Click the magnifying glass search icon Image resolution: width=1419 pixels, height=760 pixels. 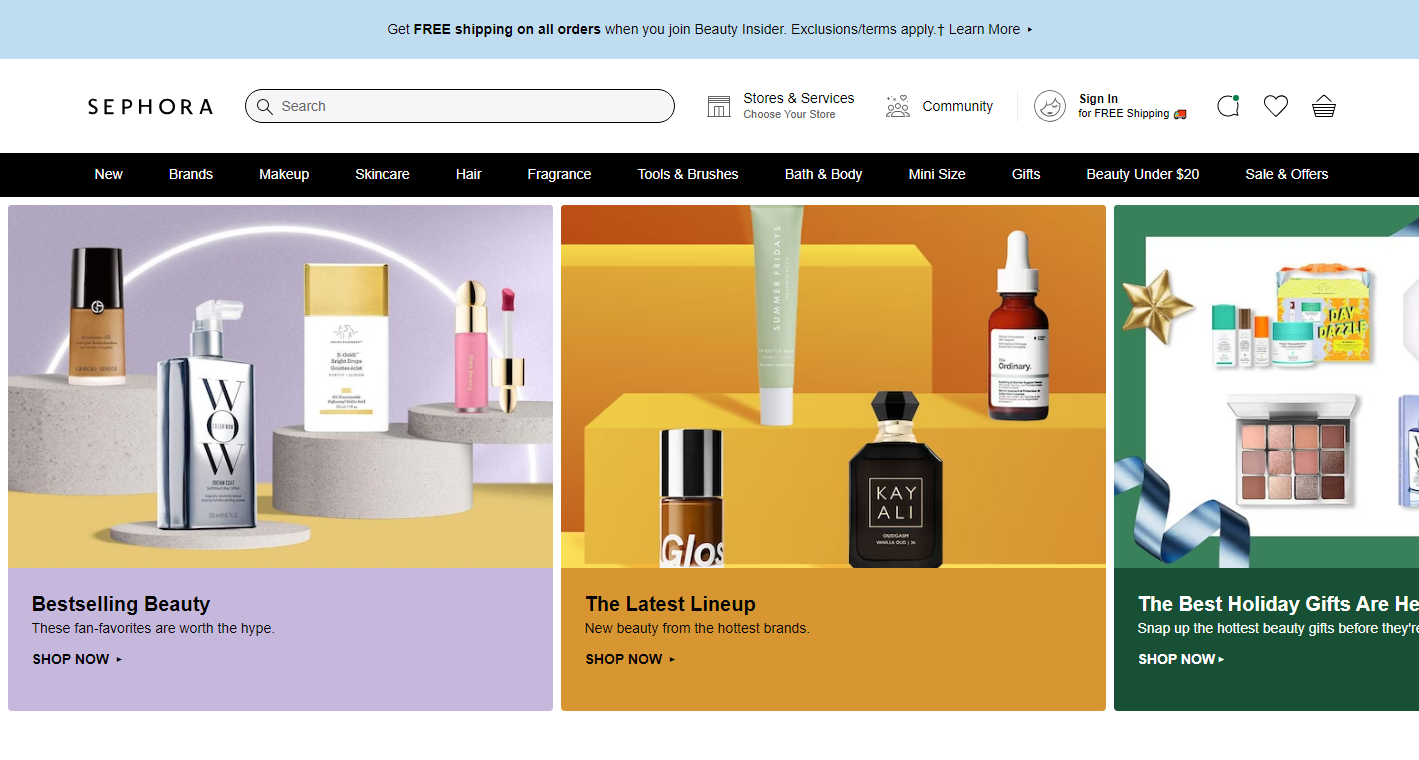coord(265,106)
